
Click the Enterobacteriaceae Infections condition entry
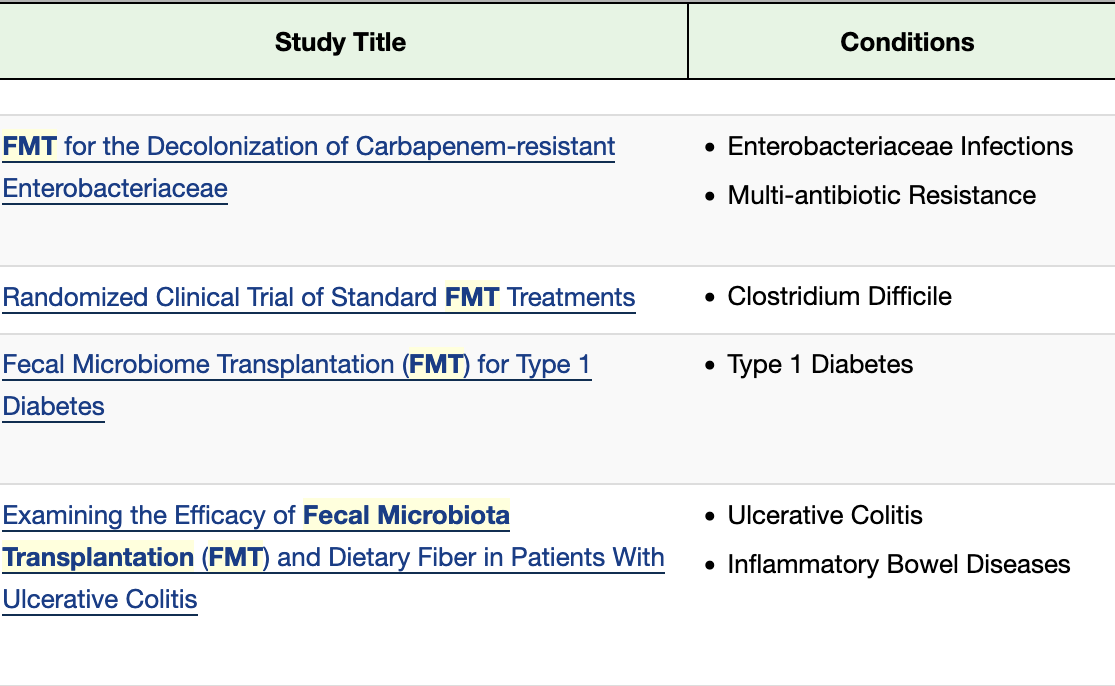[901, 146]
